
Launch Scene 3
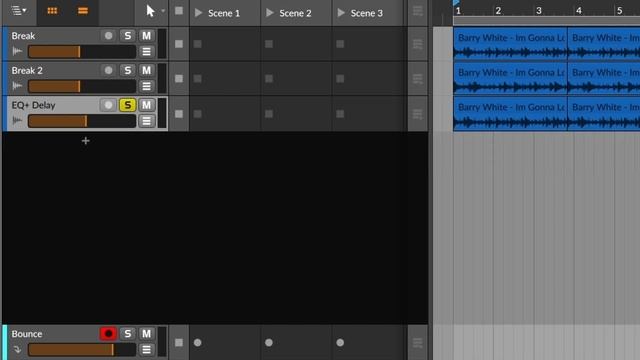[341, 13]
